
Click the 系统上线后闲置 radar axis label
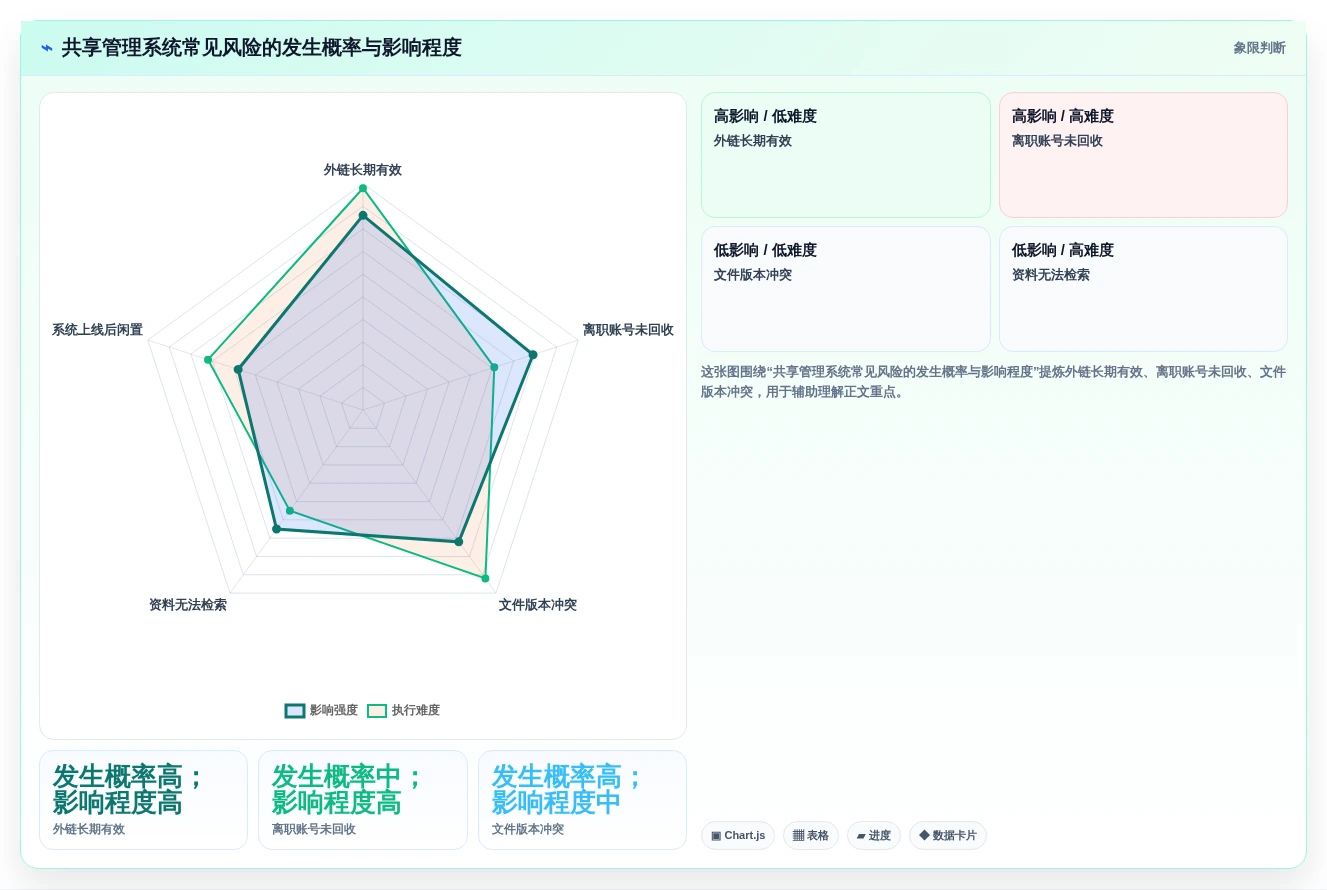(97, 330)
